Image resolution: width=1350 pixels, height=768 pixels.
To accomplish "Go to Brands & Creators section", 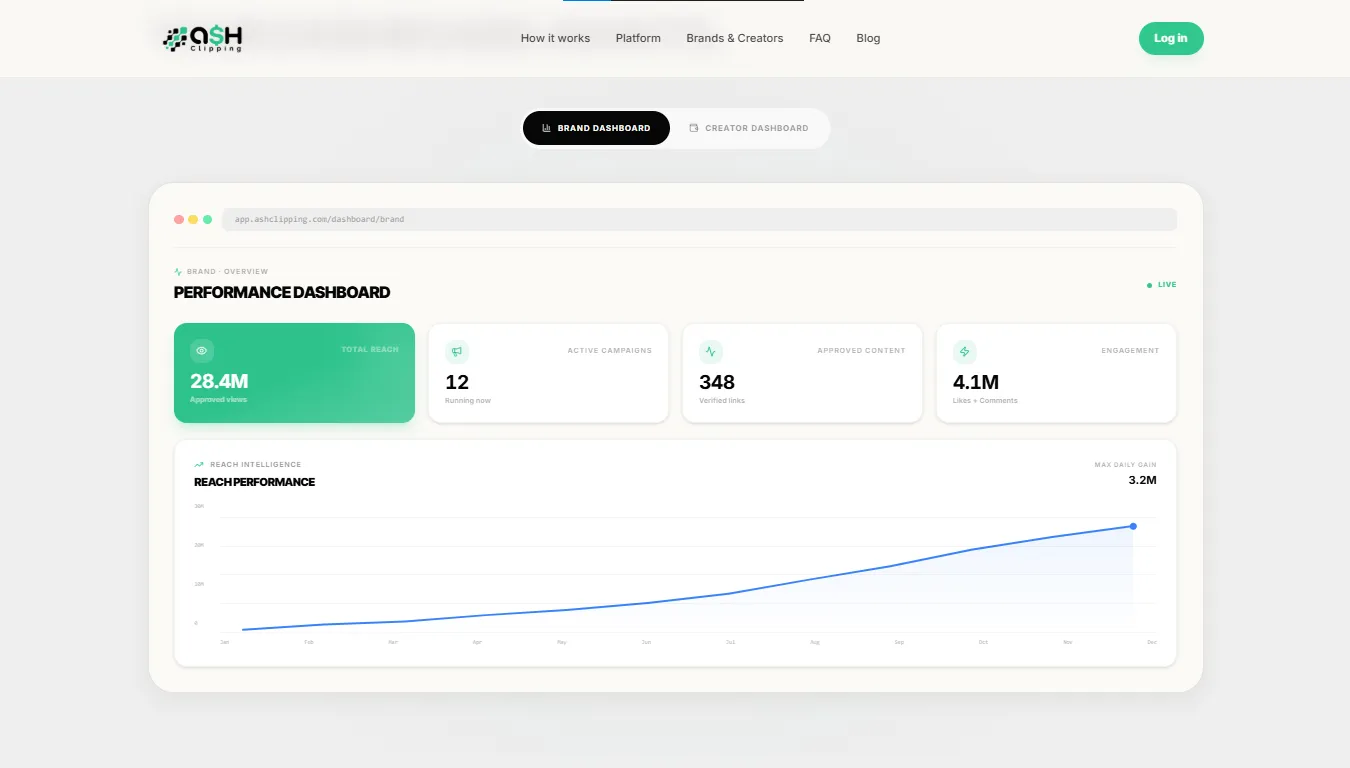I will [735, 38].
